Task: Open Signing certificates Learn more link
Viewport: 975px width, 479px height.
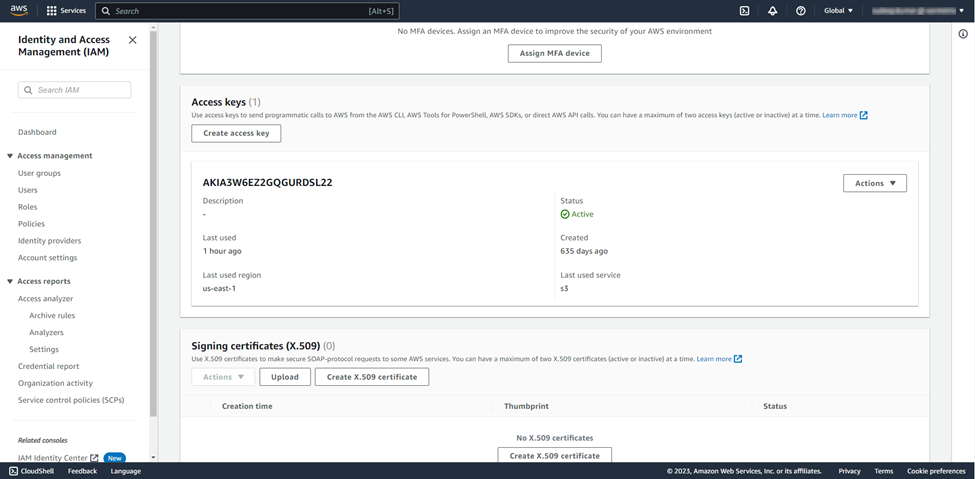Action: (x=714, y=359)
